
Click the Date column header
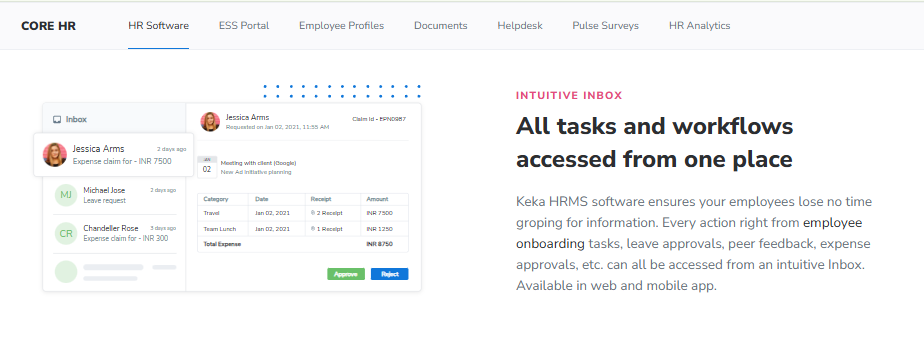(x=262, y=199)
